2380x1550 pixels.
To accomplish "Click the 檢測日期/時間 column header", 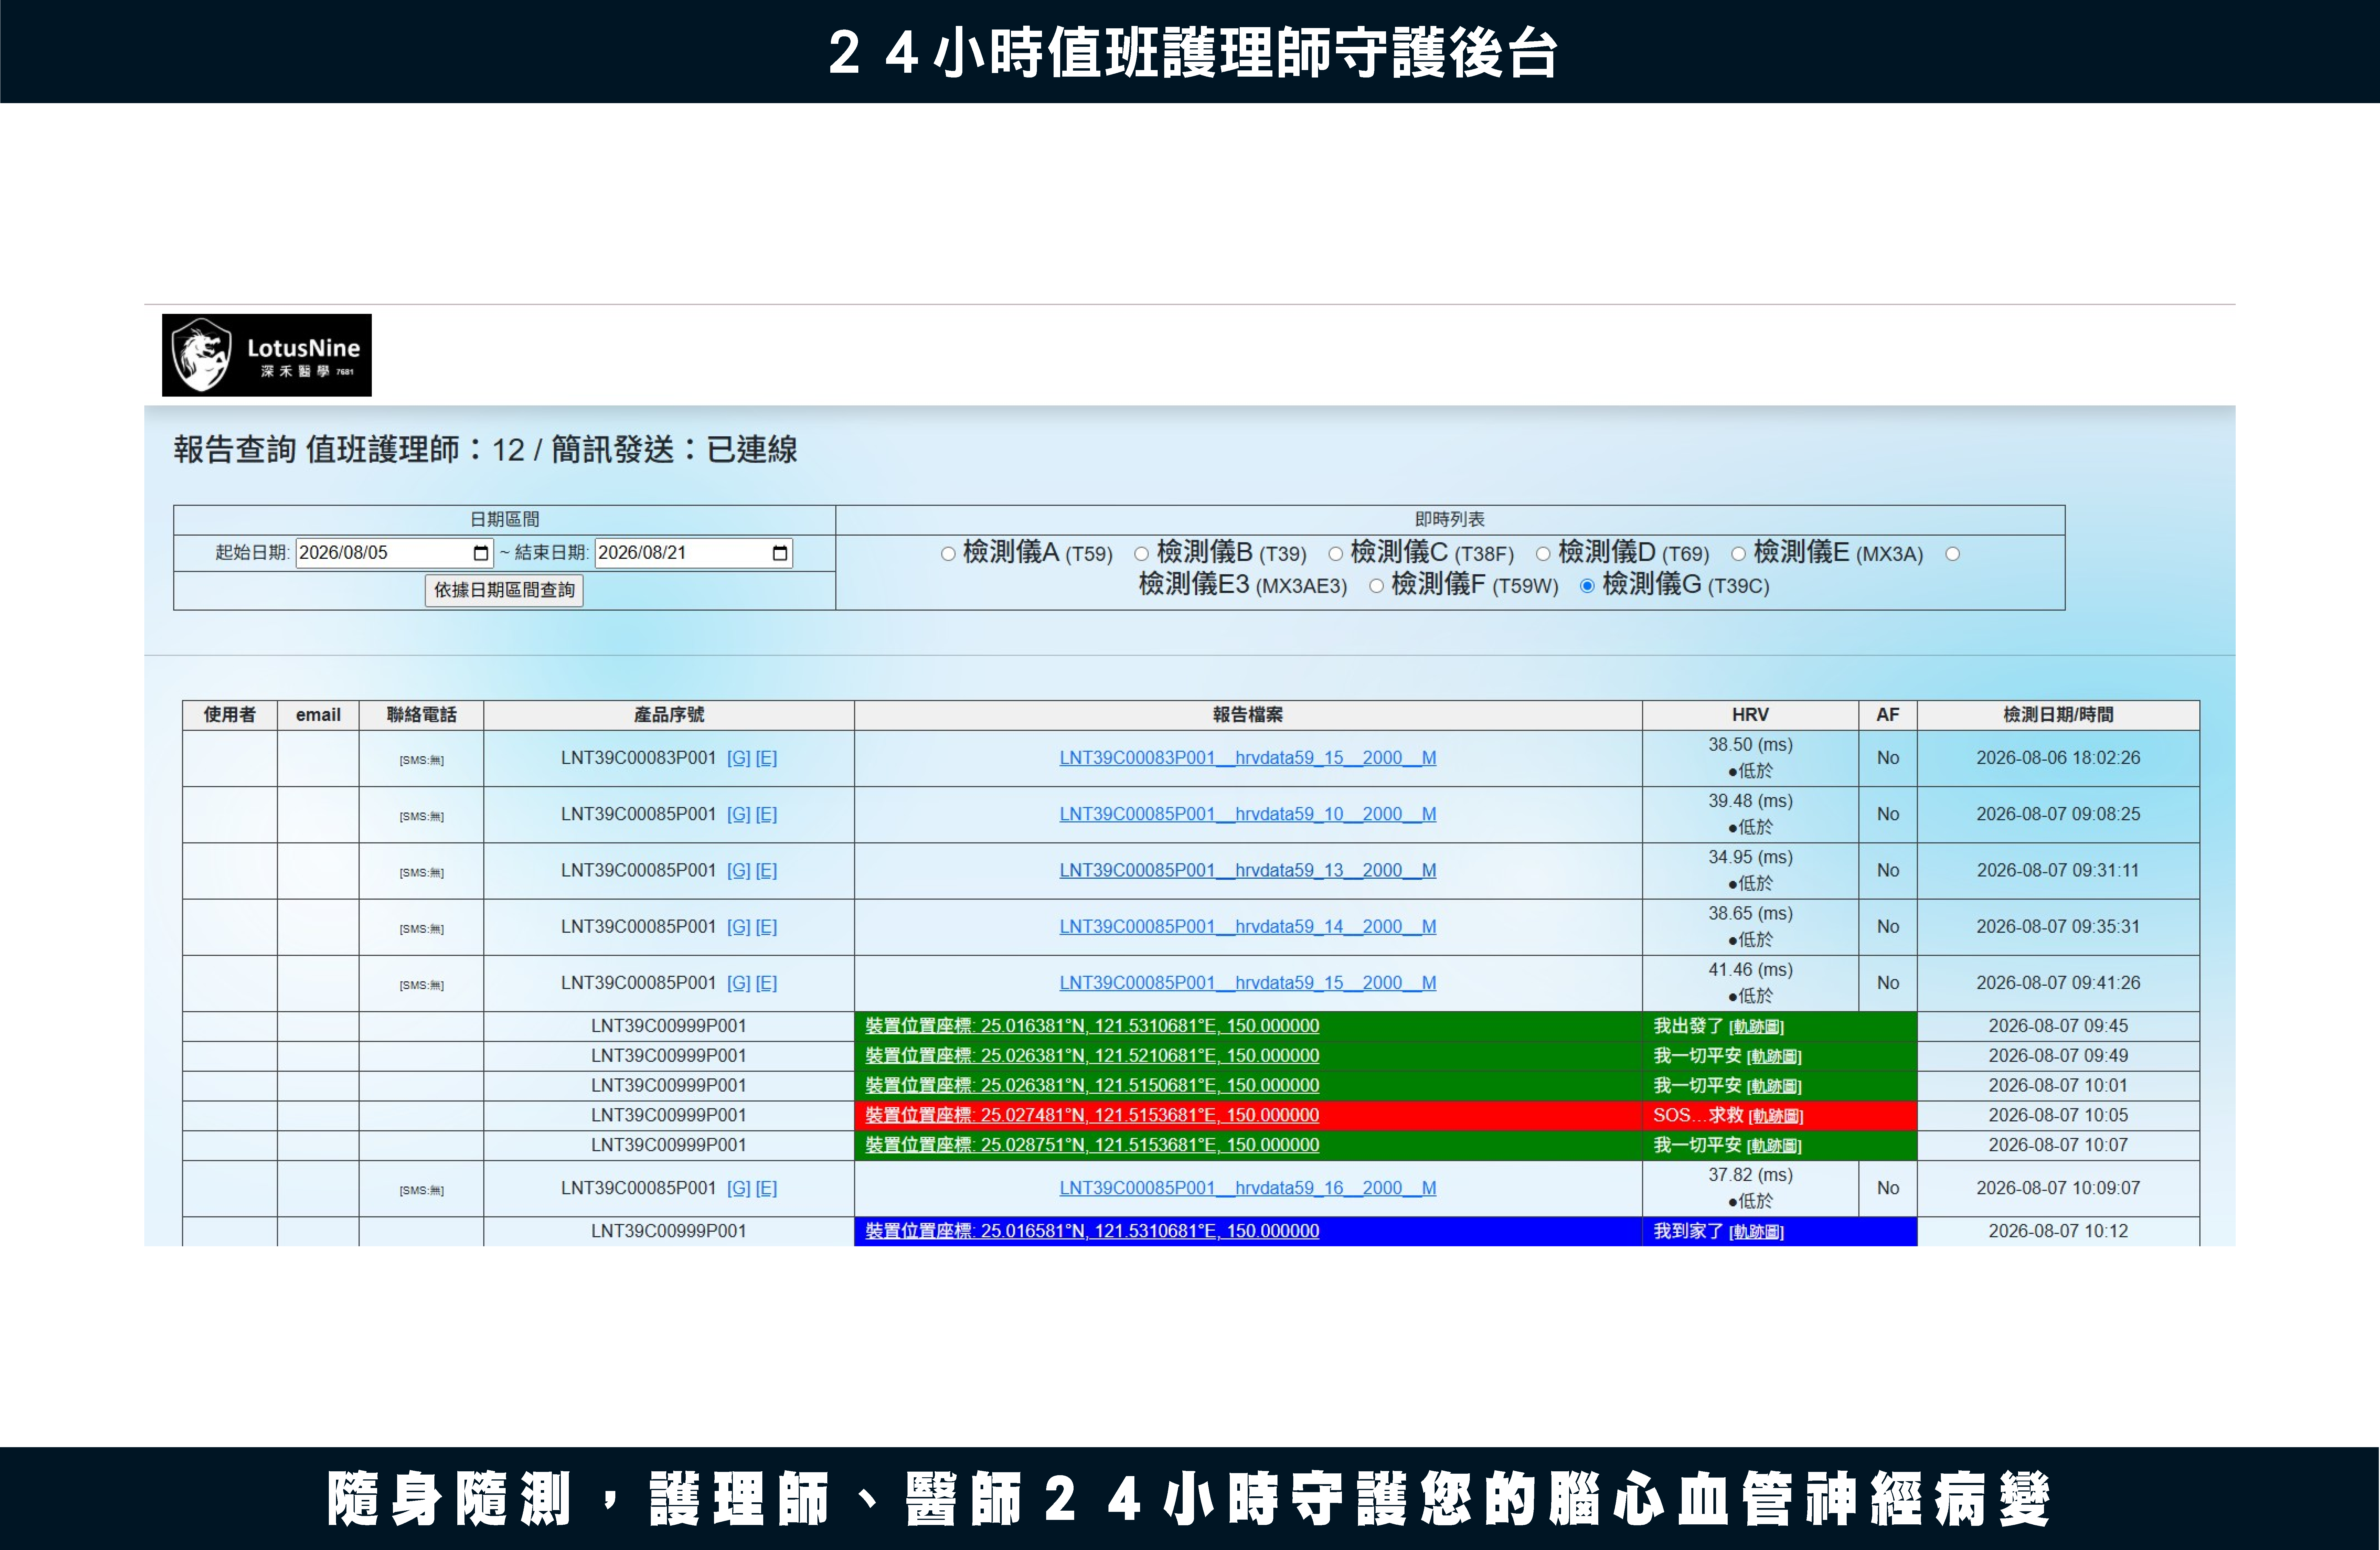I will point(2058,715).
